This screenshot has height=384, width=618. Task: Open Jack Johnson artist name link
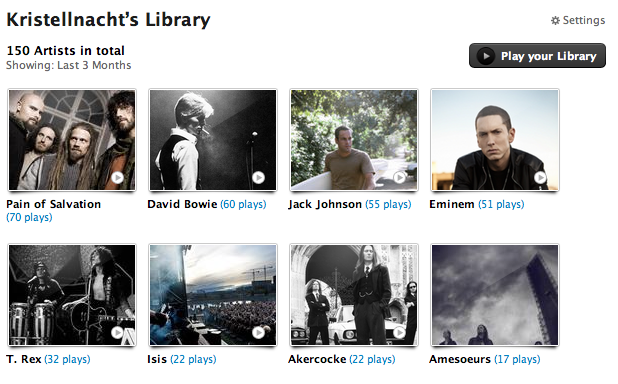[x=325, y=204]
